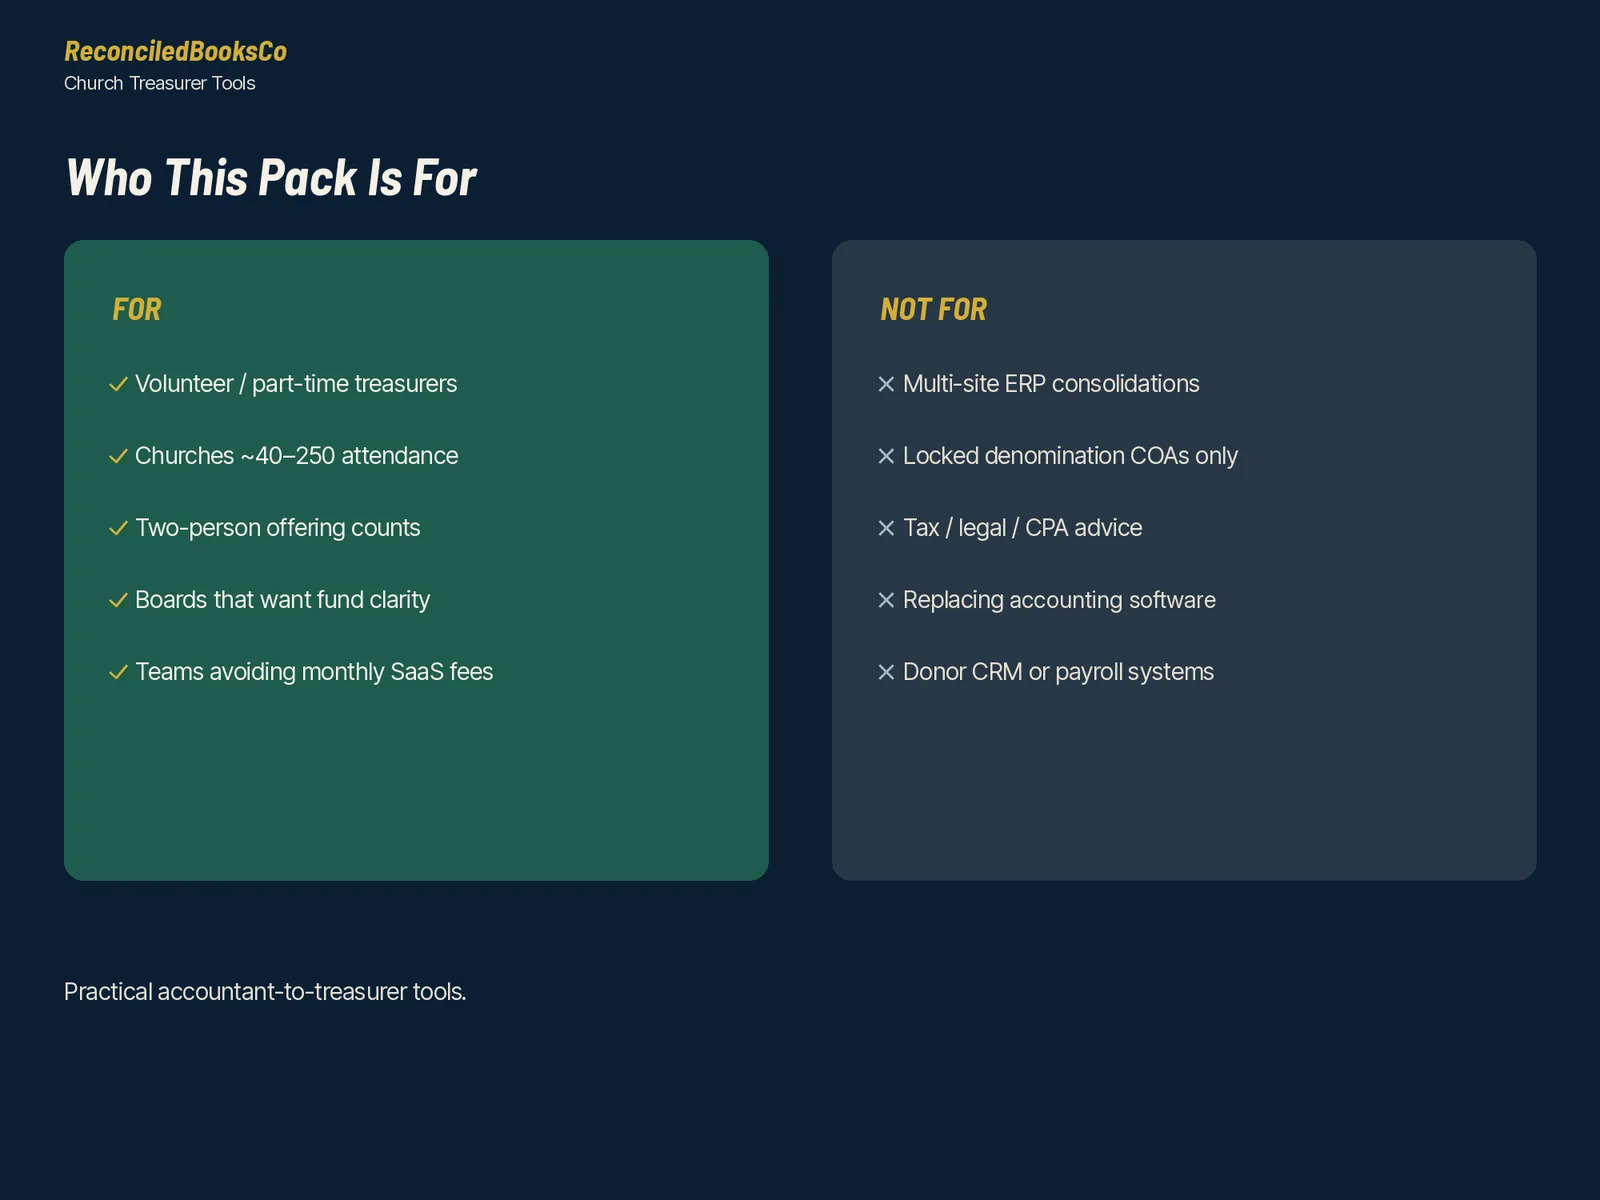This screenshot has width=1600, height=1200.
Task: Select the Teams avoiding monthly SaaS fees text
Action: (x=314, y=672)
